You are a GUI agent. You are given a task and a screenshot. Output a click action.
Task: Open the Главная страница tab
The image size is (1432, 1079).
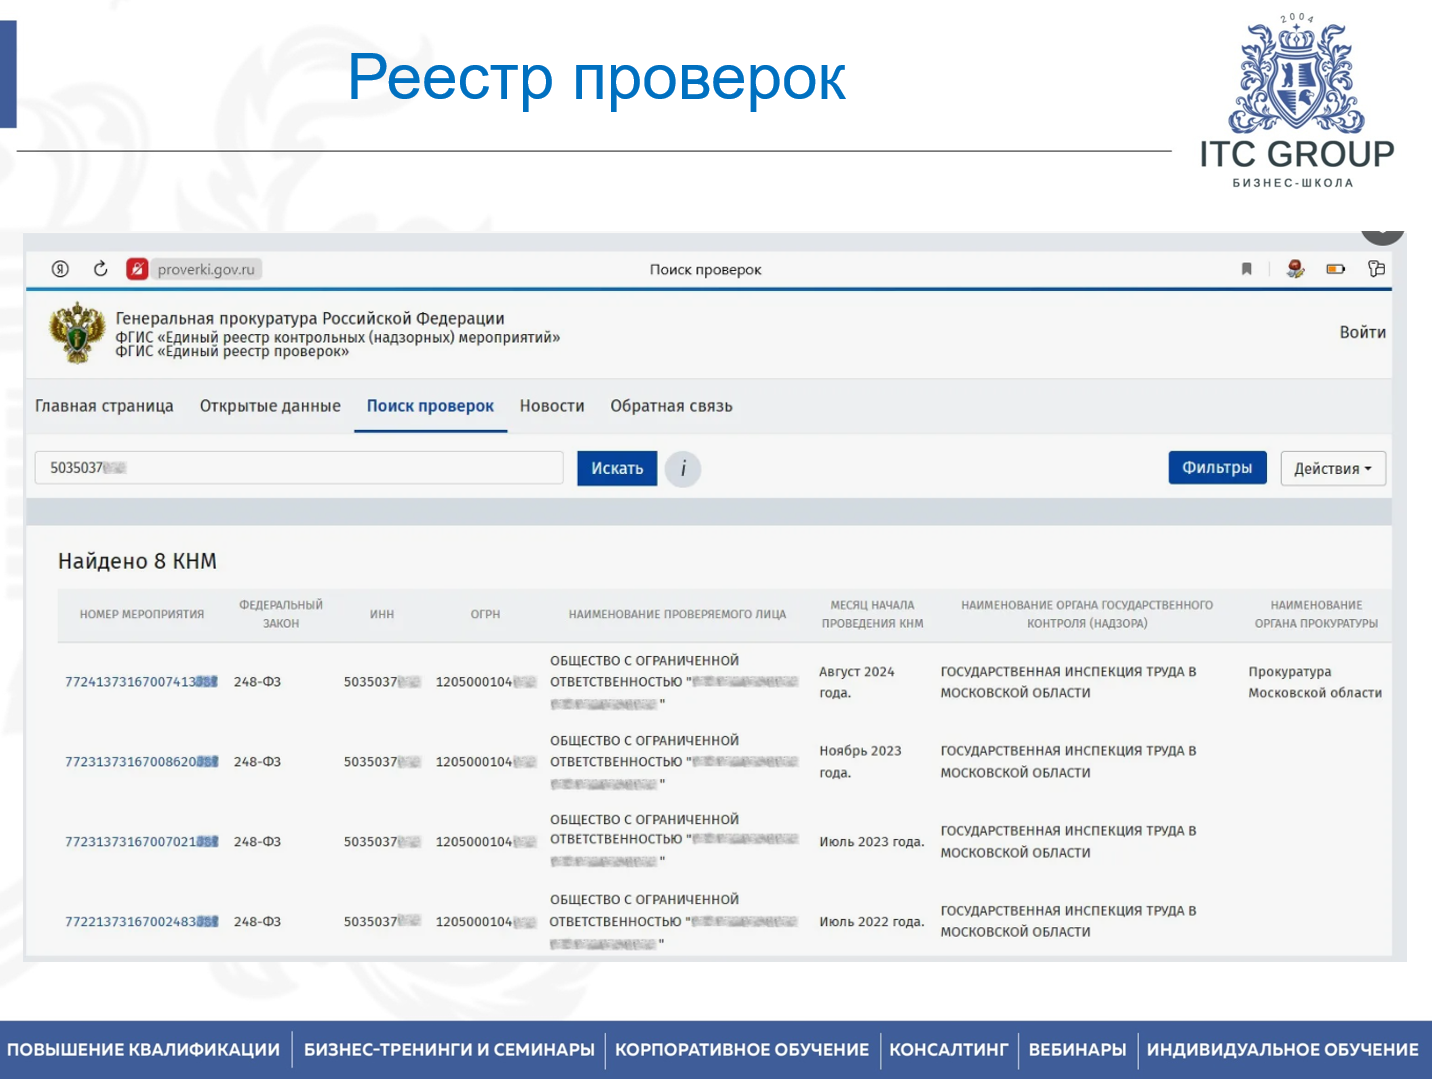tap(104, 406)
